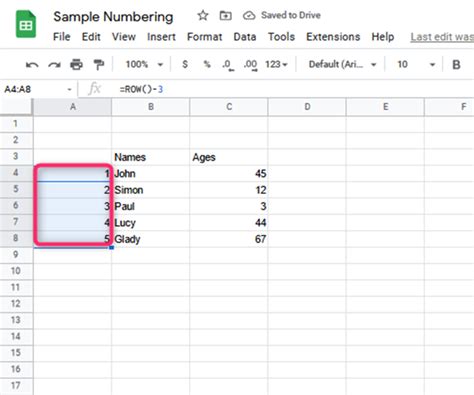Select the age cell 45
The image size is (474, 395).
(x=229, y=173)
